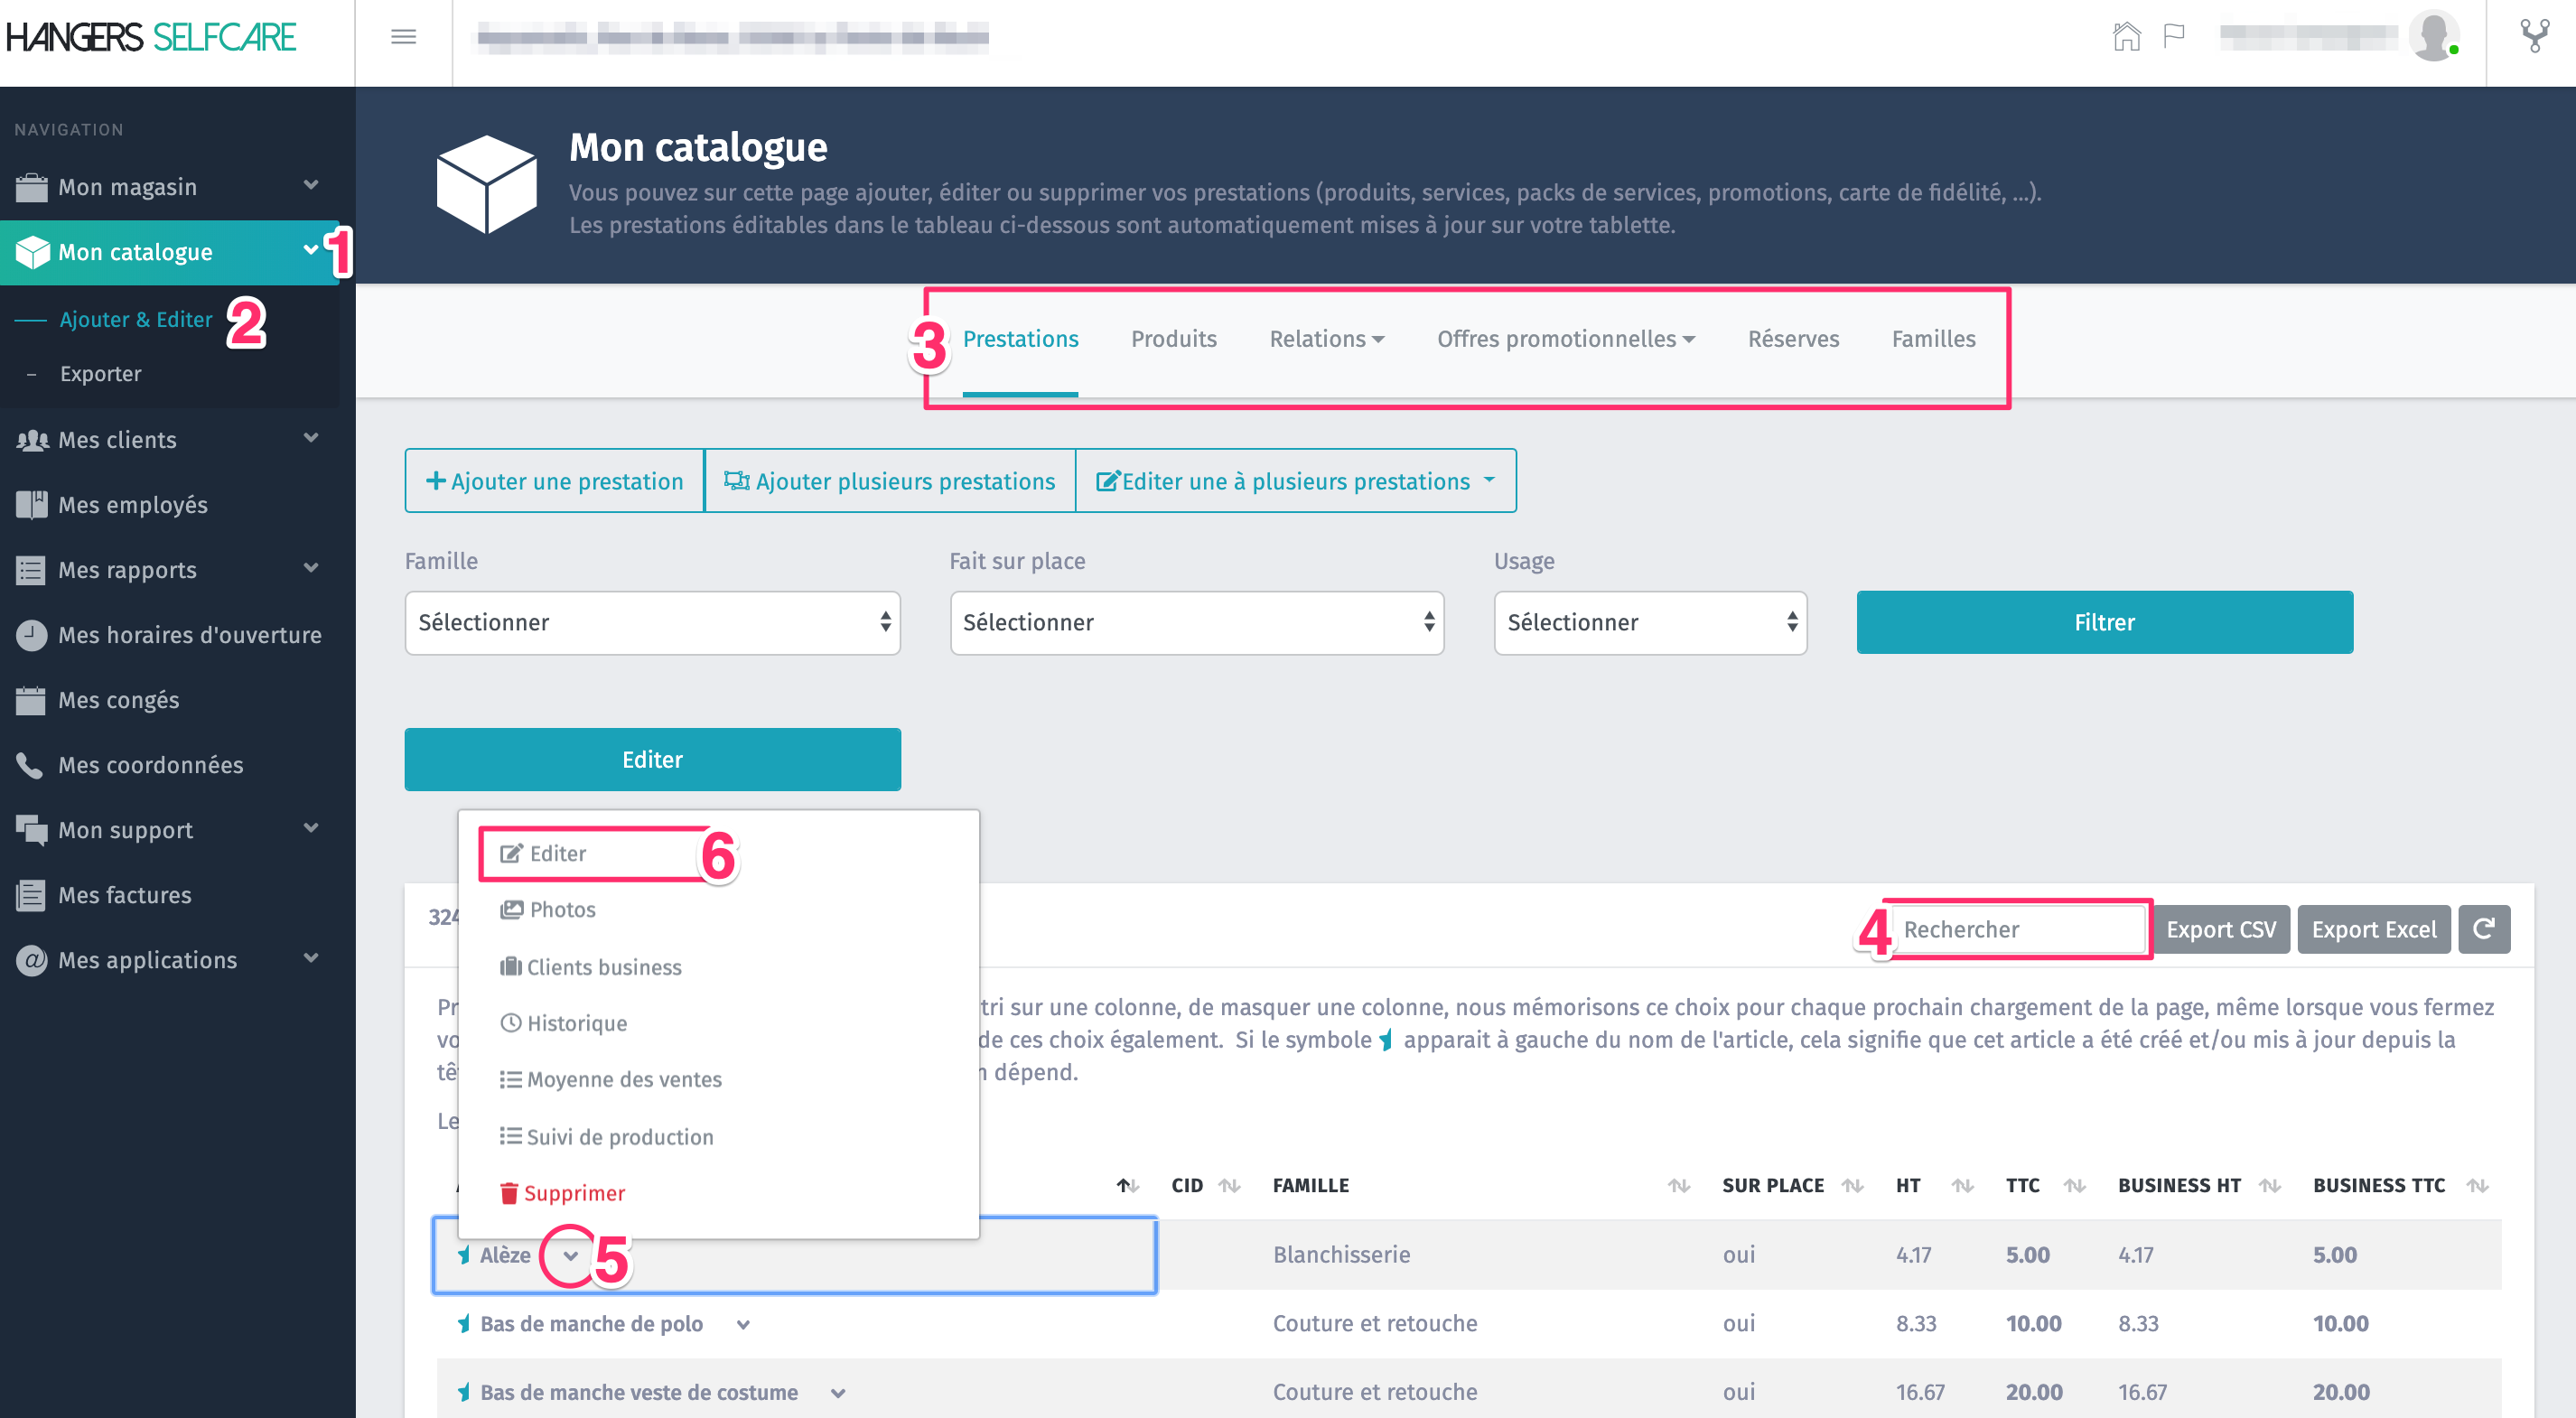Click the flag icon in the header
This screenshot has width=2576, height=1418.
pos(2174,37)
